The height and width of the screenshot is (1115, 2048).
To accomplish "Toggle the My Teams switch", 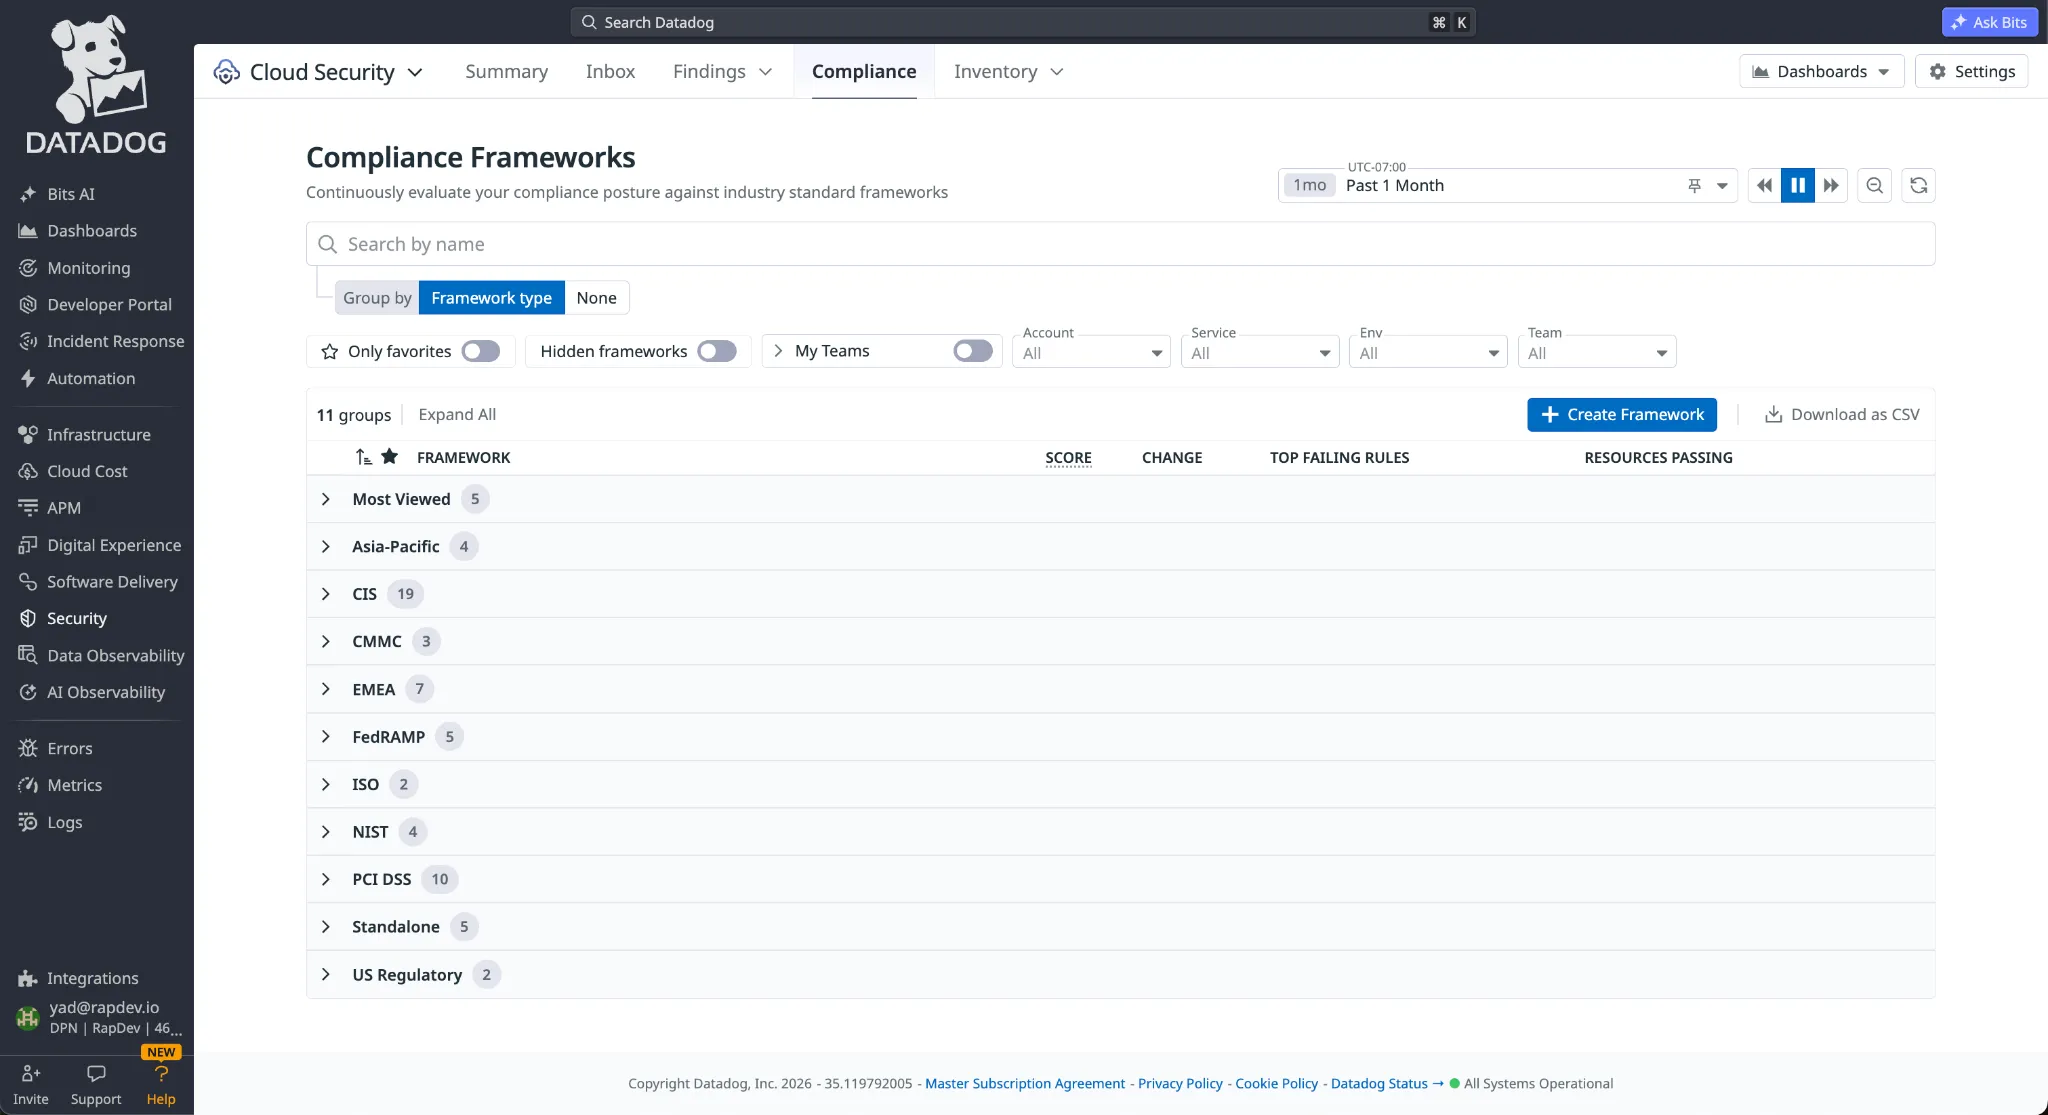I will point(973,351).
